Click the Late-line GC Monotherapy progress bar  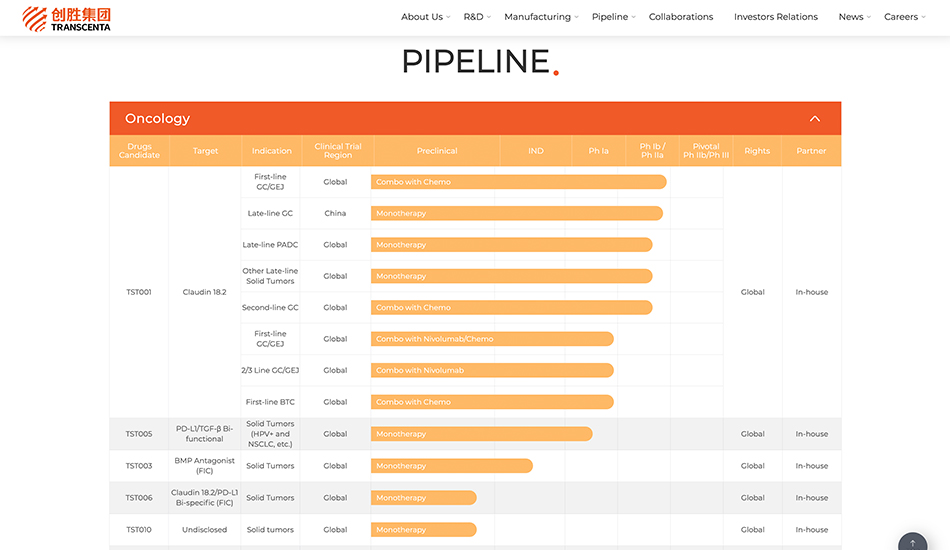pos(516,213)
